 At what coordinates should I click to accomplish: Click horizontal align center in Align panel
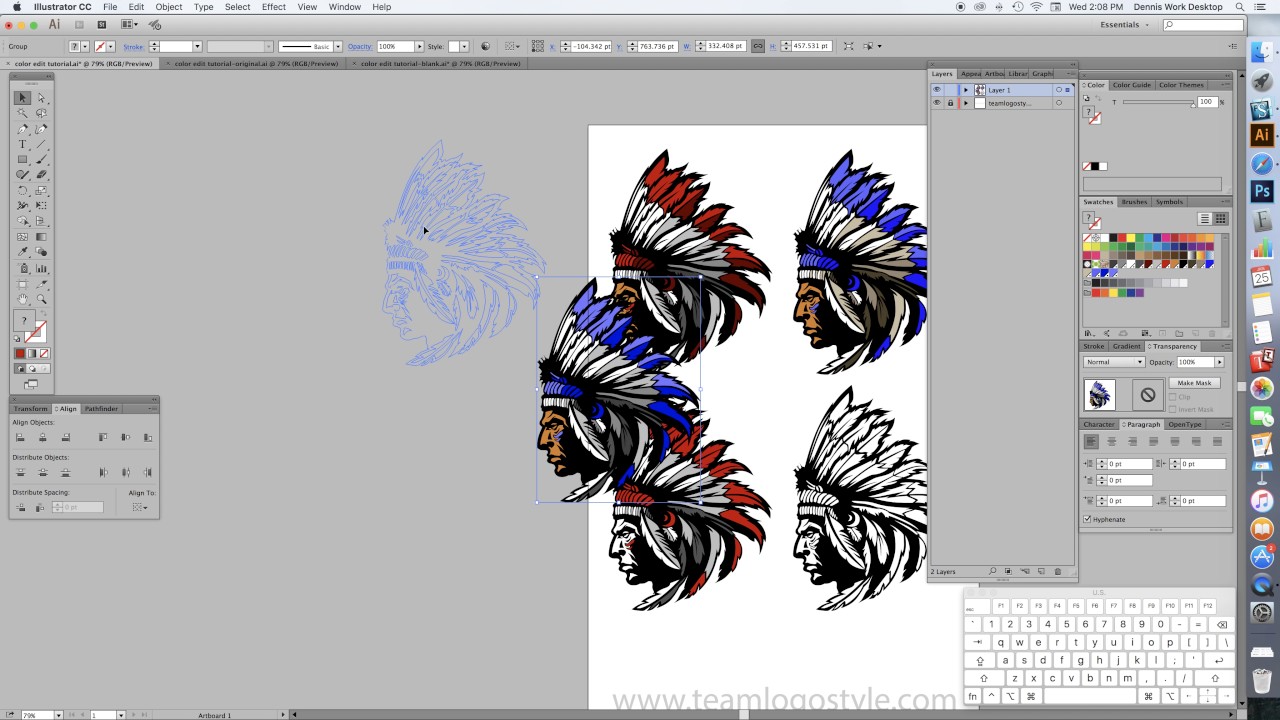(x=43, y=437)
